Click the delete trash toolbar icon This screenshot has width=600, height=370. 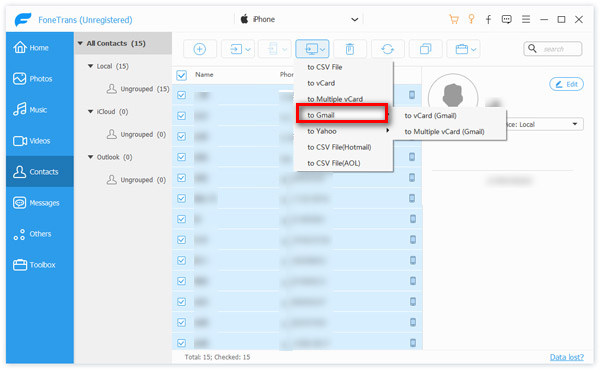point(350,49)
